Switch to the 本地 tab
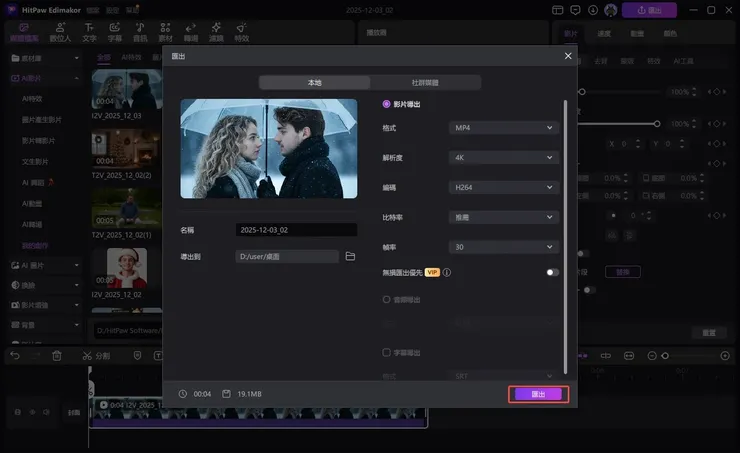This screenshot has width=740, height=453. pos(314,83)
